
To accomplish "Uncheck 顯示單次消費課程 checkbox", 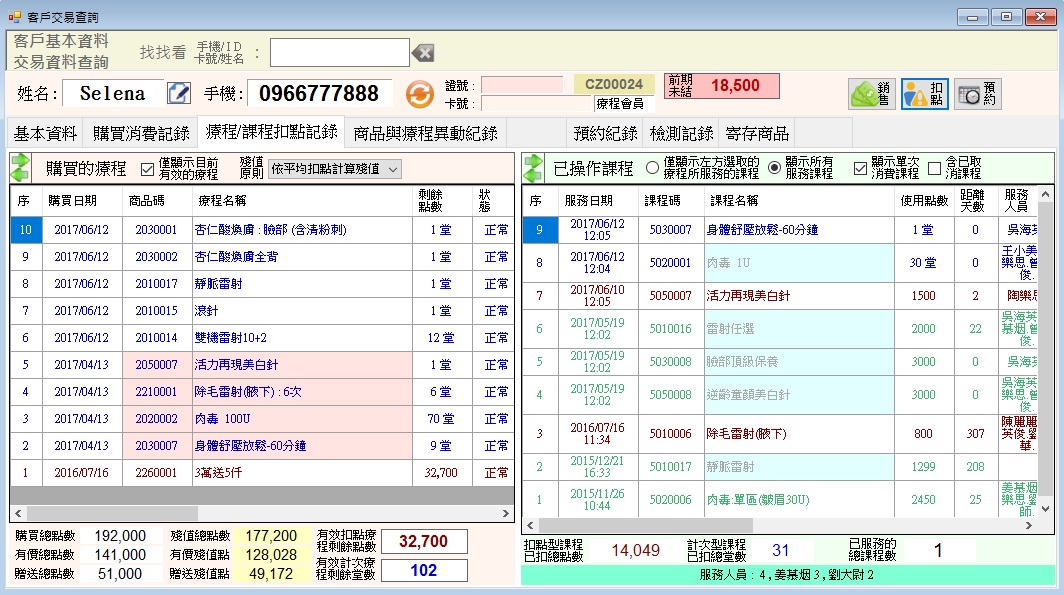I will pos(860,168).
